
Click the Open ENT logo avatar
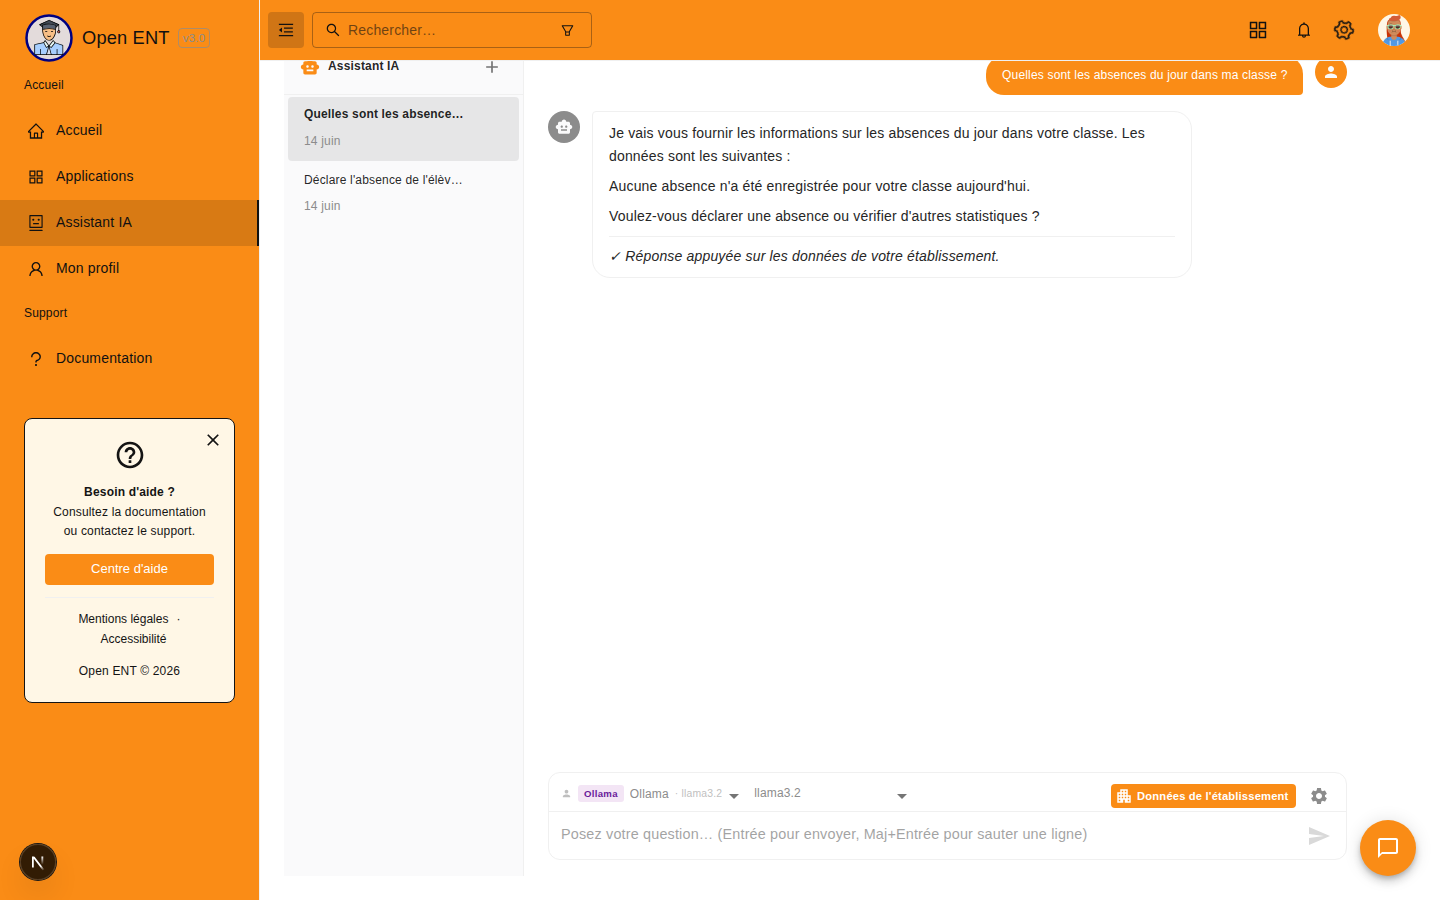(x=49, y=38)
